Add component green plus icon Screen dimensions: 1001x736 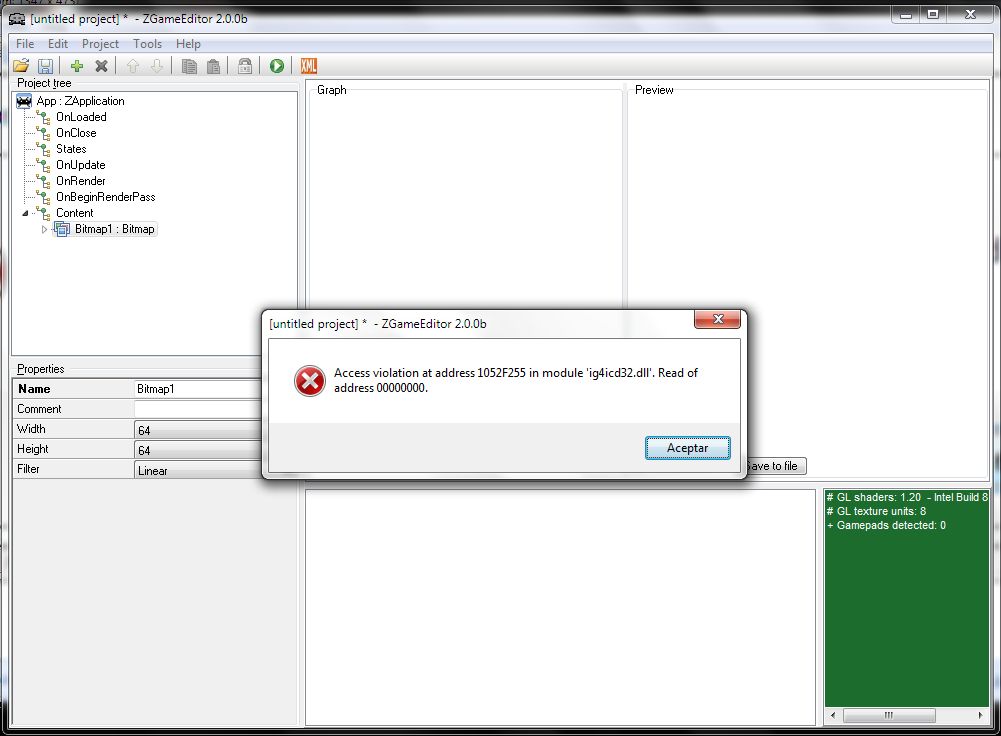click(x=77, y=66)
